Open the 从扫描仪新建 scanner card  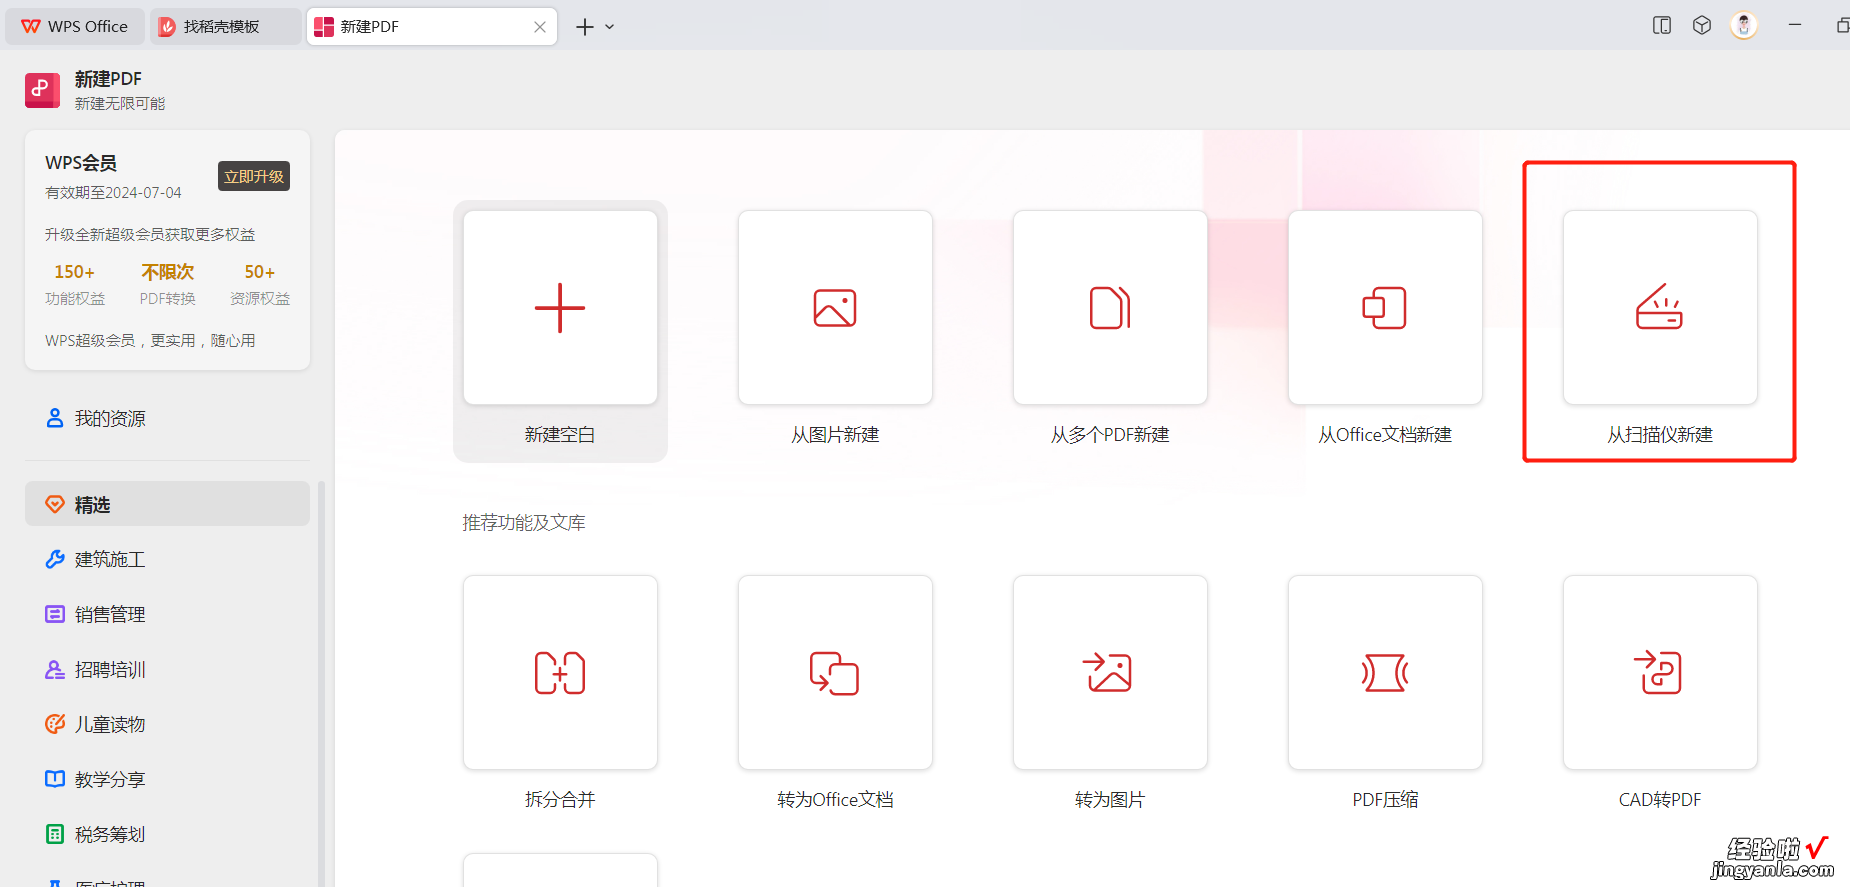click(1660, 308)
